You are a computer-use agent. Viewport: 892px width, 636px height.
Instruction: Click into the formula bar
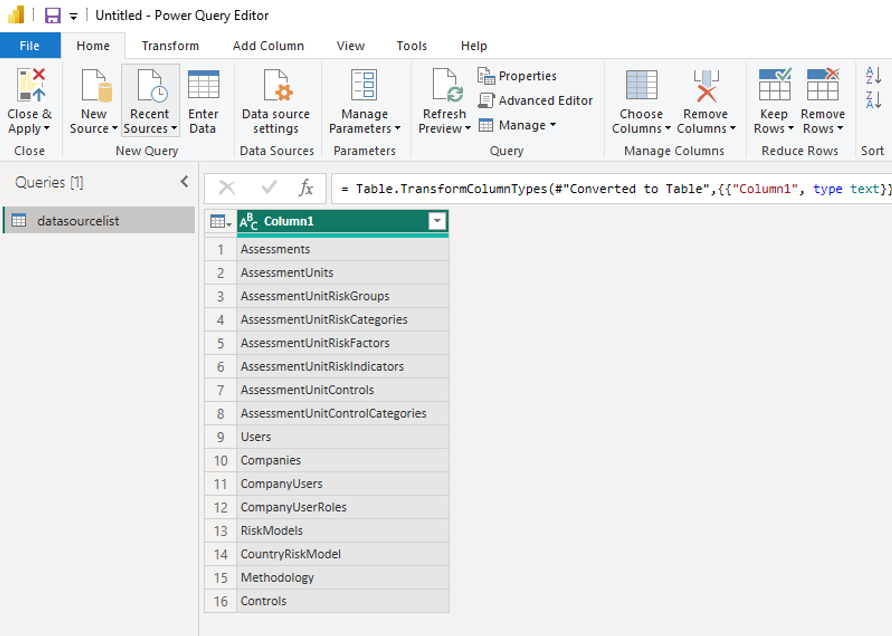click(611, 188)
